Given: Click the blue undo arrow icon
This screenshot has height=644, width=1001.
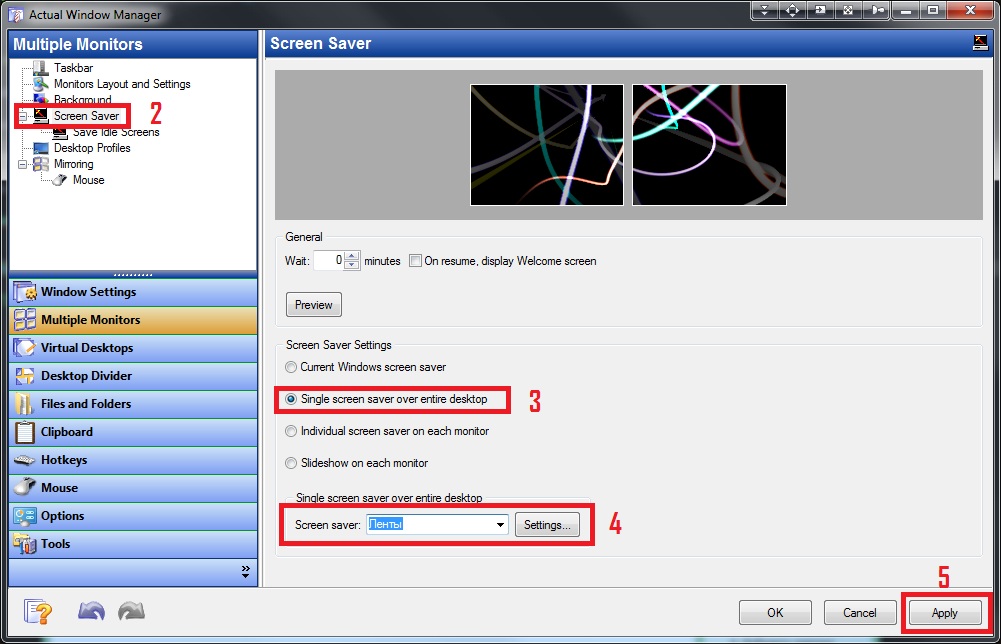Looking at the screenshot, I should [x=91, y=611].
